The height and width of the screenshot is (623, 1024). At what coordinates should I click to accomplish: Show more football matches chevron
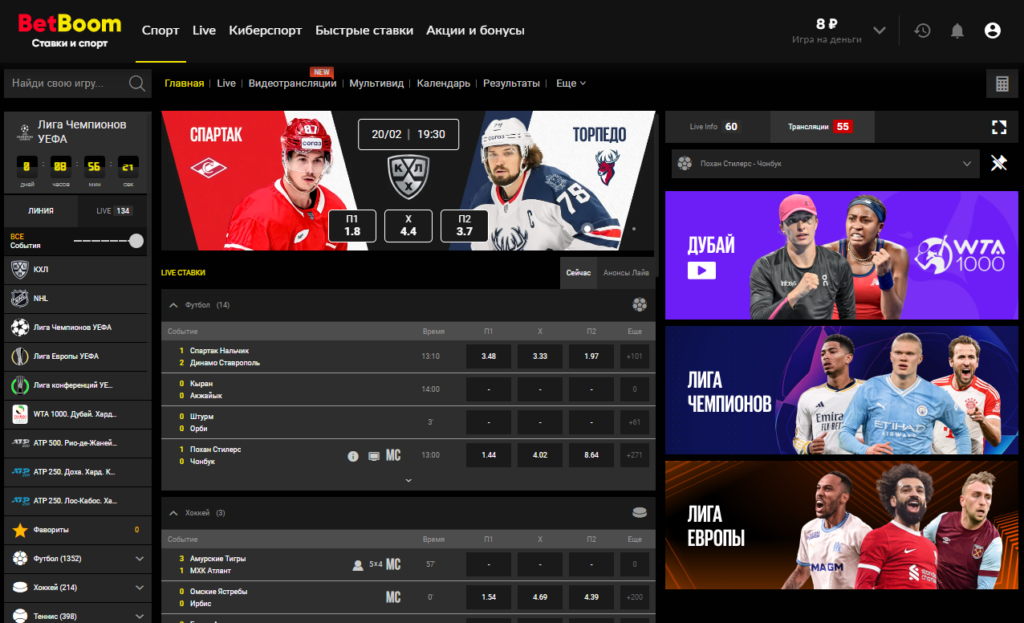click(x=408, y=481)
